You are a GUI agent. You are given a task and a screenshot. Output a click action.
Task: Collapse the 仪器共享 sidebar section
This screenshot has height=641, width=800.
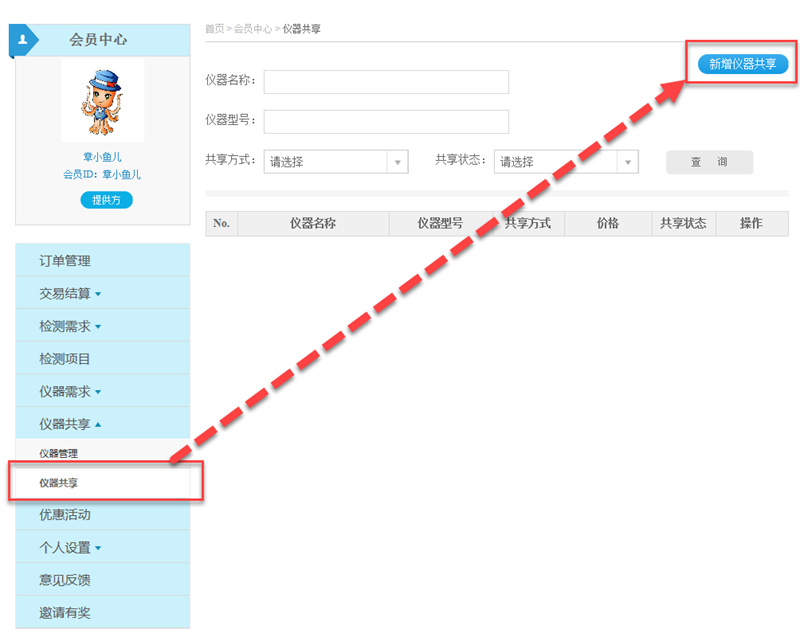[x=70, y=425]
